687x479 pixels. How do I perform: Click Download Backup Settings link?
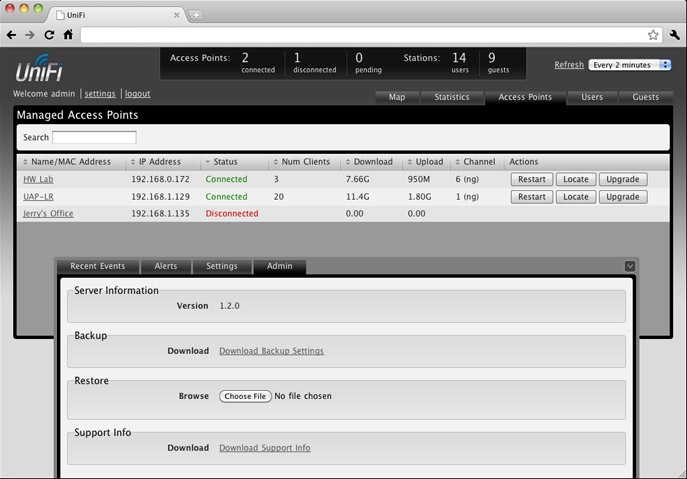(272, 351)
